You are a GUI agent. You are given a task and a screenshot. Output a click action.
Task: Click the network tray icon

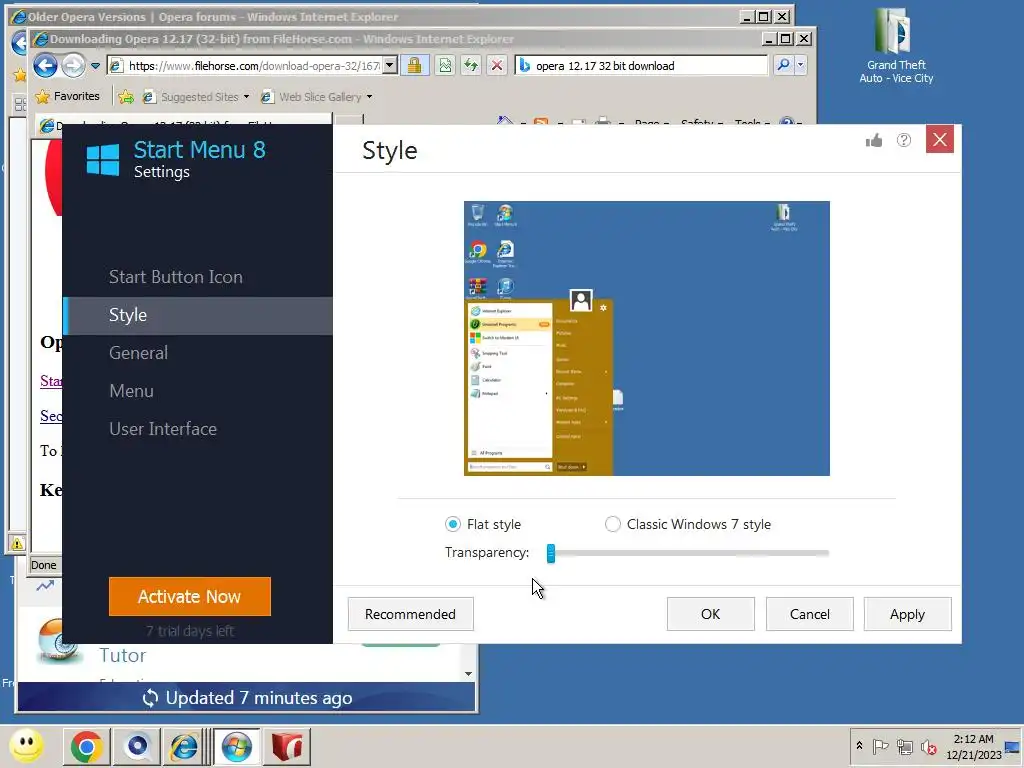(x=904, y=746)
